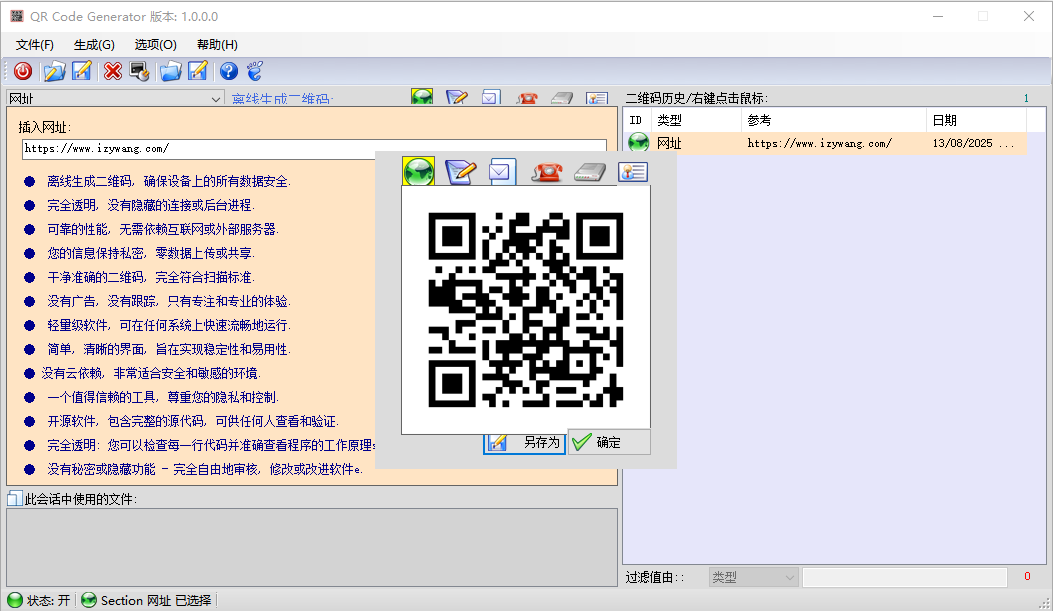Select the green globe URL icon in QR popup
Image resolution: width=1053 pixels, height=611 pixels.
418,172
